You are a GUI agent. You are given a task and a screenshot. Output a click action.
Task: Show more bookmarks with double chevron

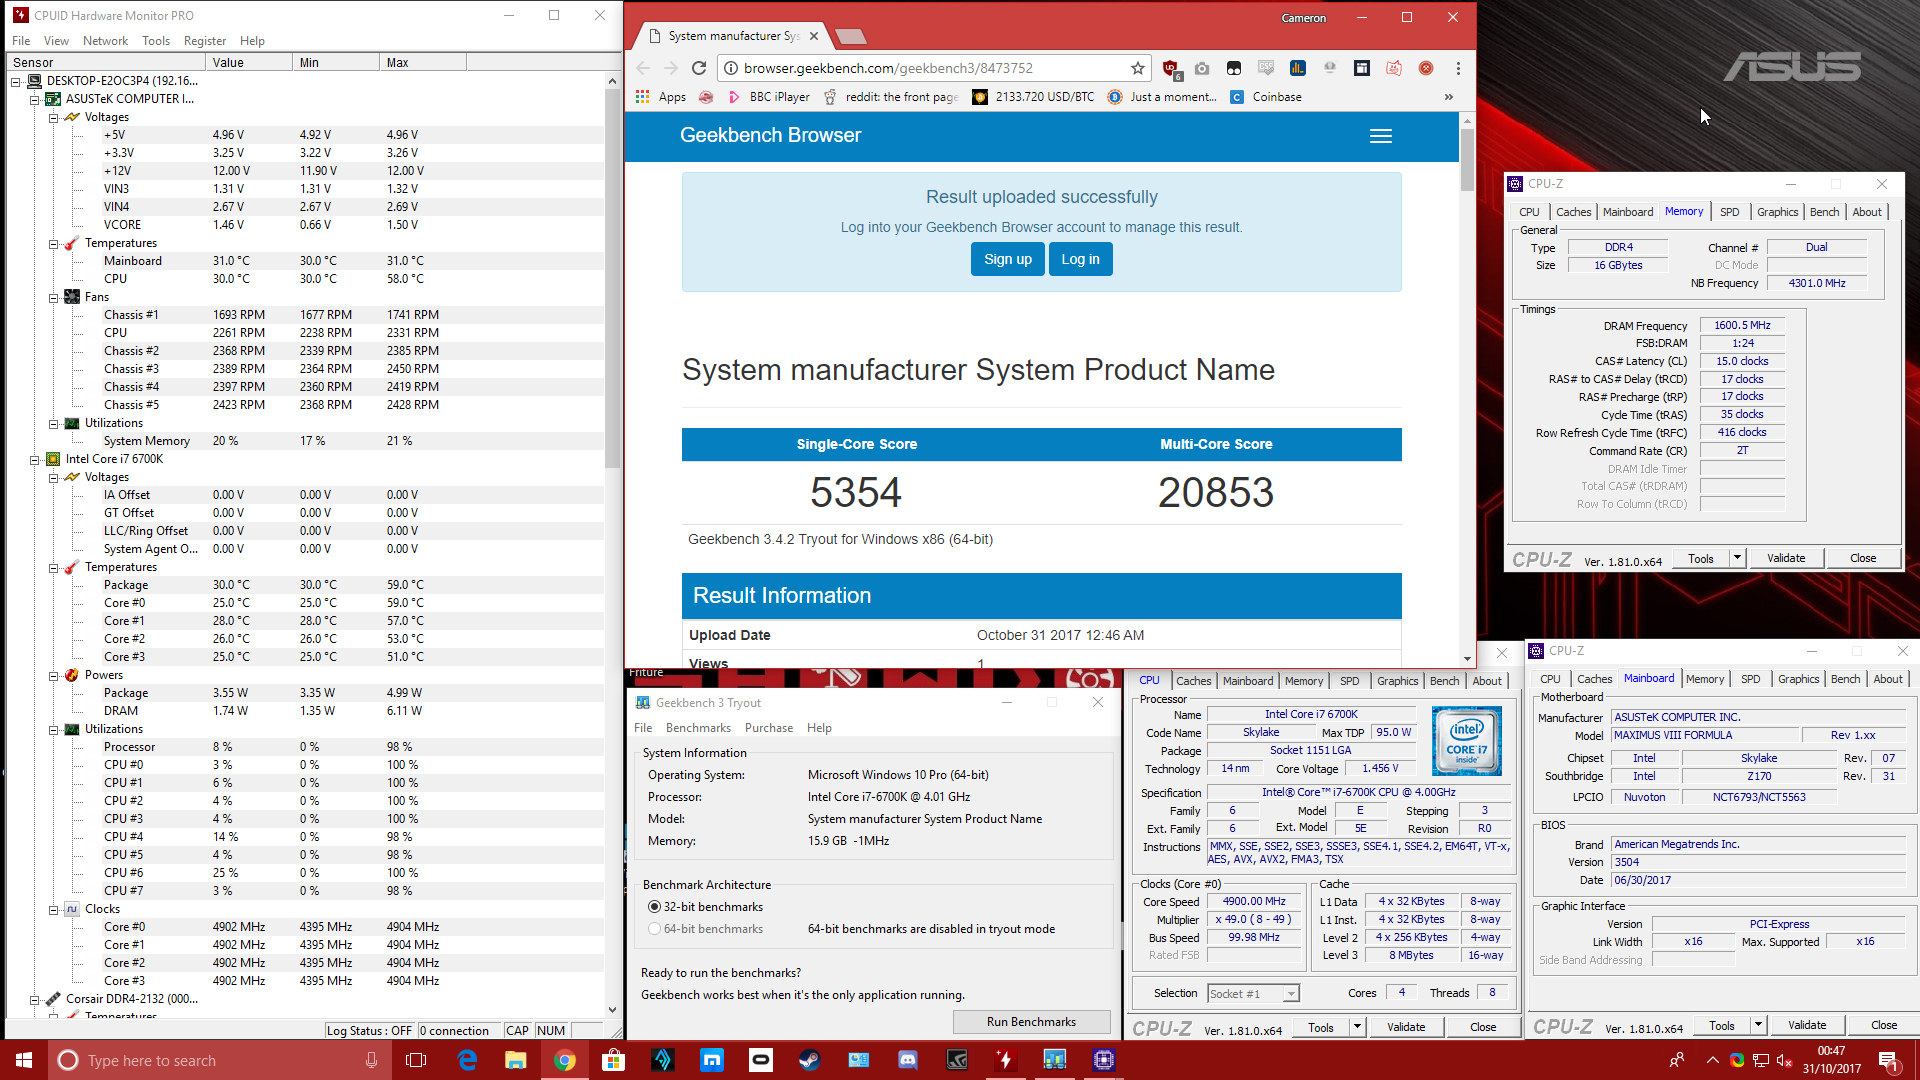(x=1448, y=97)
